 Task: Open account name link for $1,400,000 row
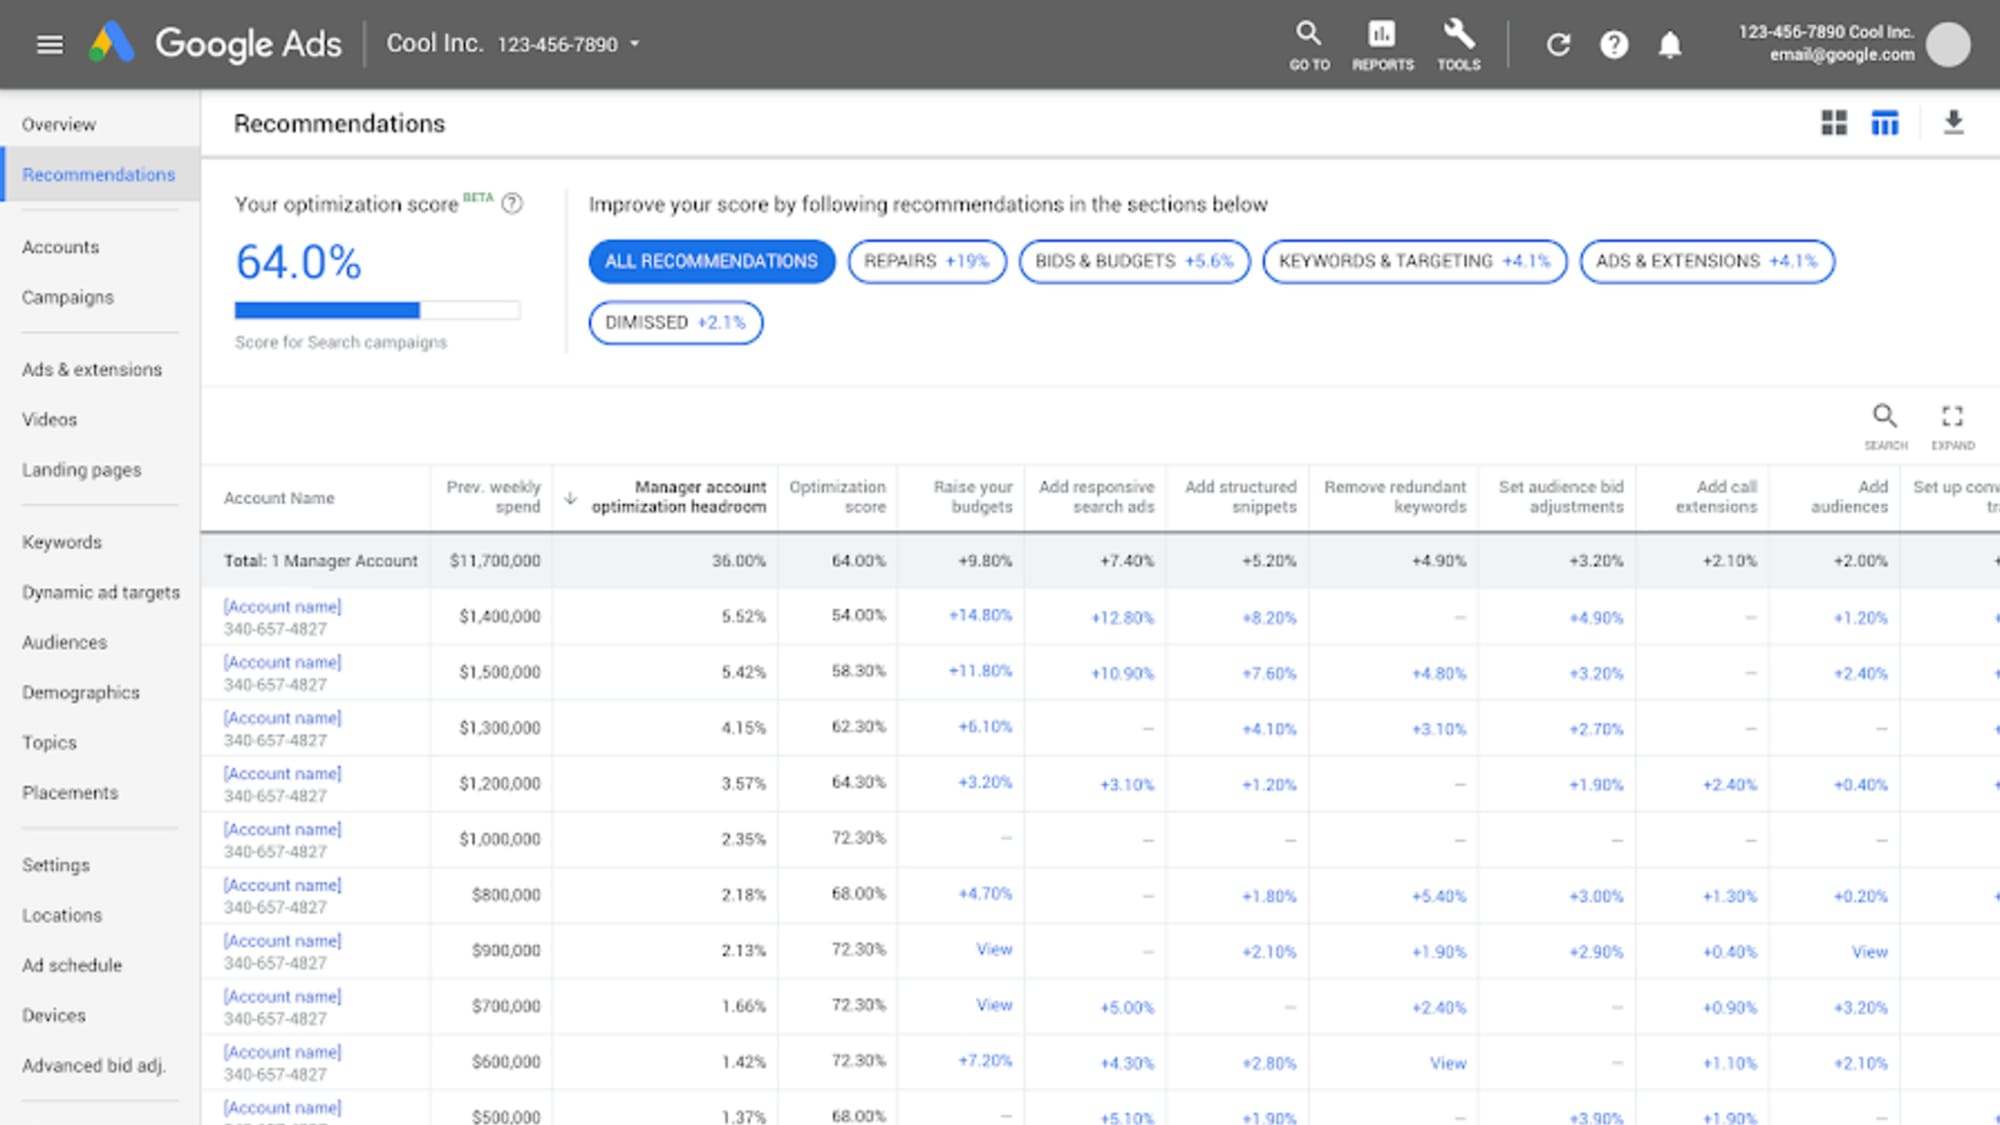coord(282,606)
